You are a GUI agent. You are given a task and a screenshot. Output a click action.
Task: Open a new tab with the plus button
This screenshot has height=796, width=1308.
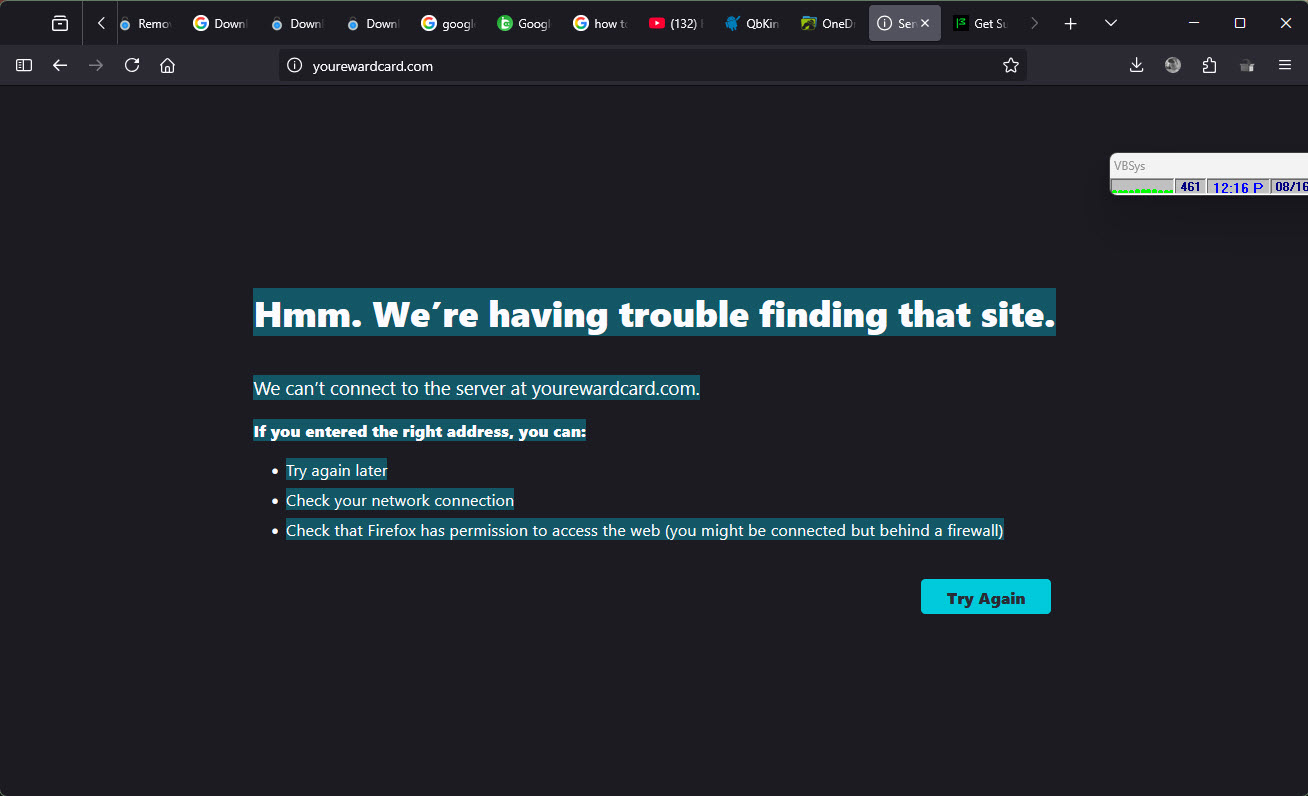pos(1071,23)
